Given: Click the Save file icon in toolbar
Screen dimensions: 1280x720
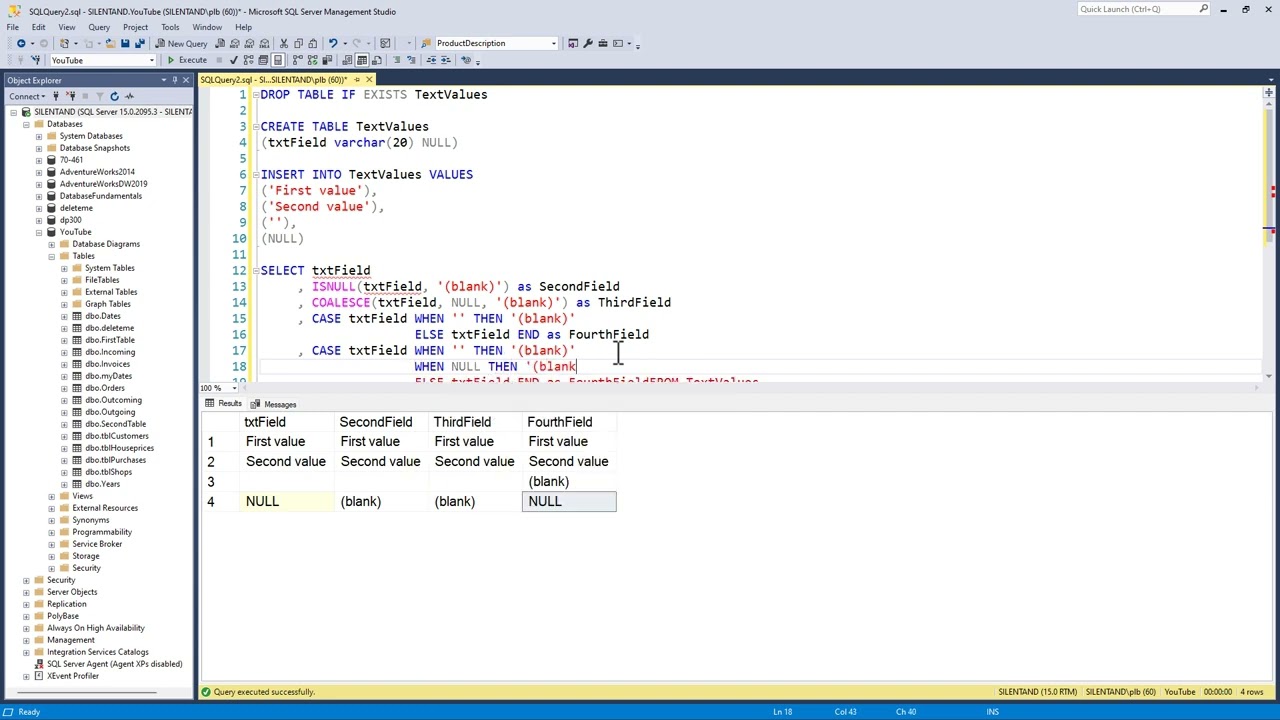Looking at the screenshot, I should pos(125,43).
